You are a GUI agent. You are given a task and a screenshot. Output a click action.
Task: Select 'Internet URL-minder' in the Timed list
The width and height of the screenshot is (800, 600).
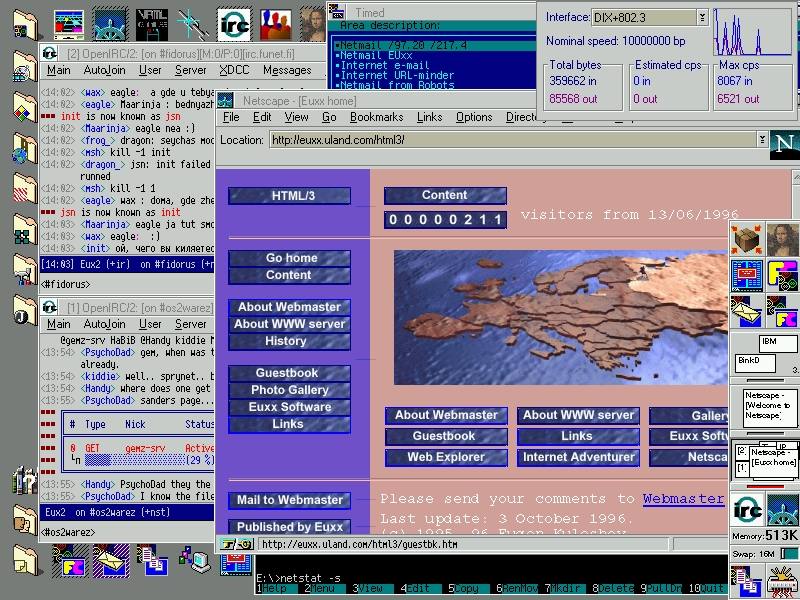click(395, 75)
